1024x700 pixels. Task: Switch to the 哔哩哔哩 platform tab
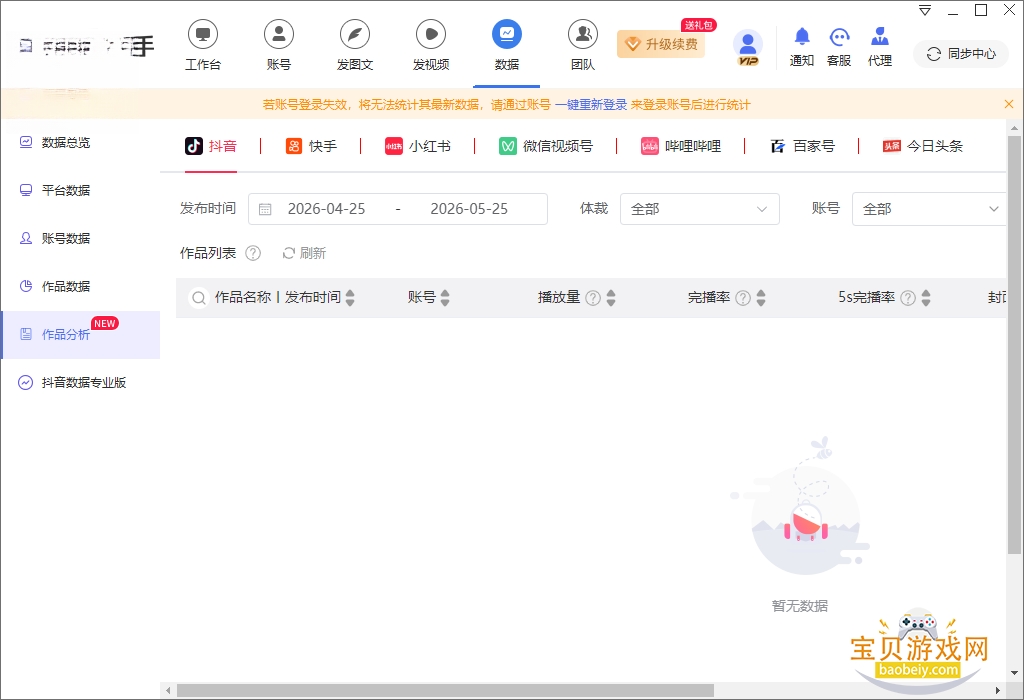click(680, 146)
